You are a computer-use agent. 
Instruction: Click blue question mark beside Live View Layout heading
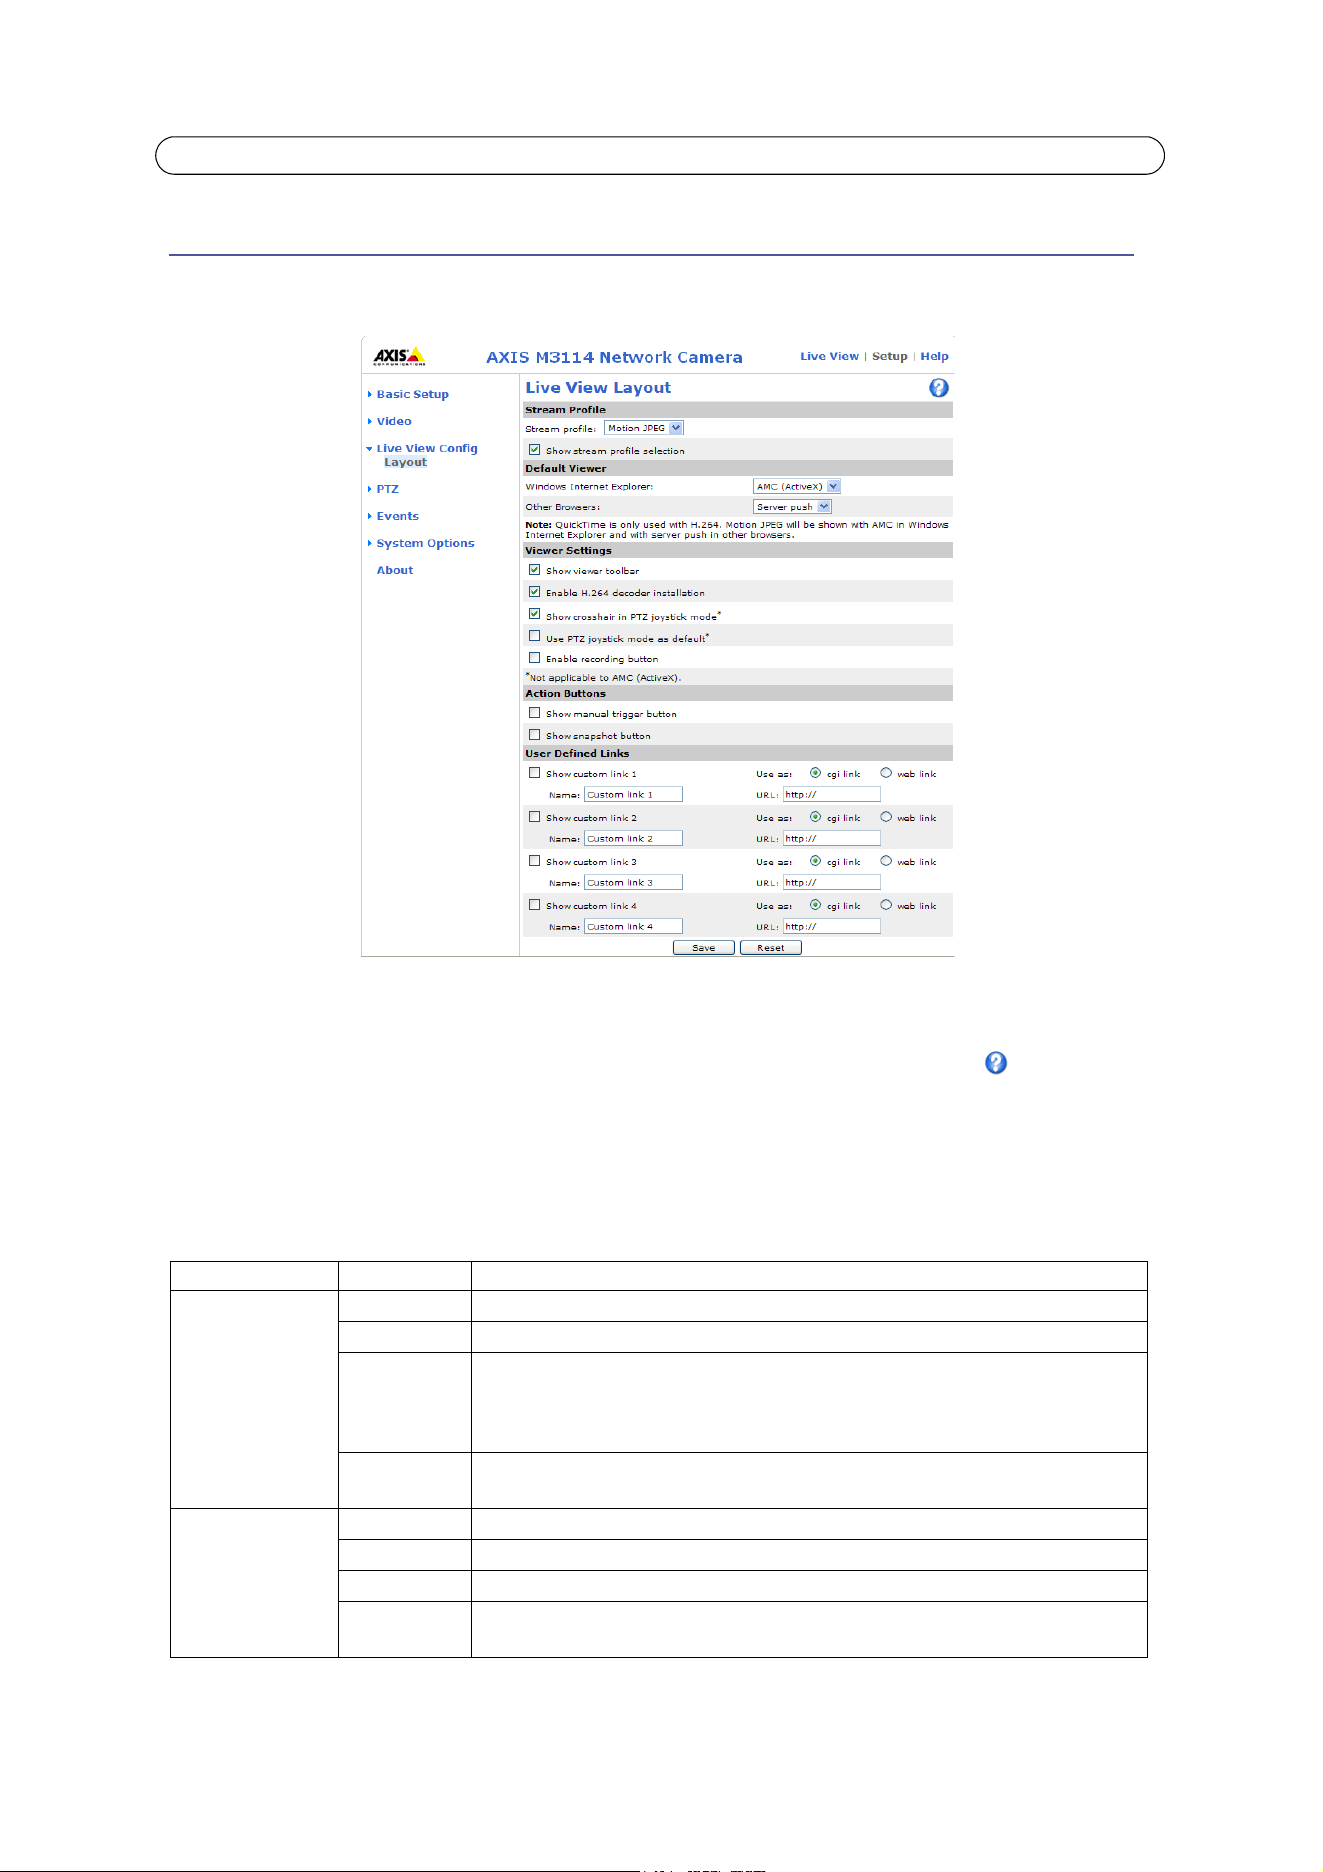coord(939,388)
